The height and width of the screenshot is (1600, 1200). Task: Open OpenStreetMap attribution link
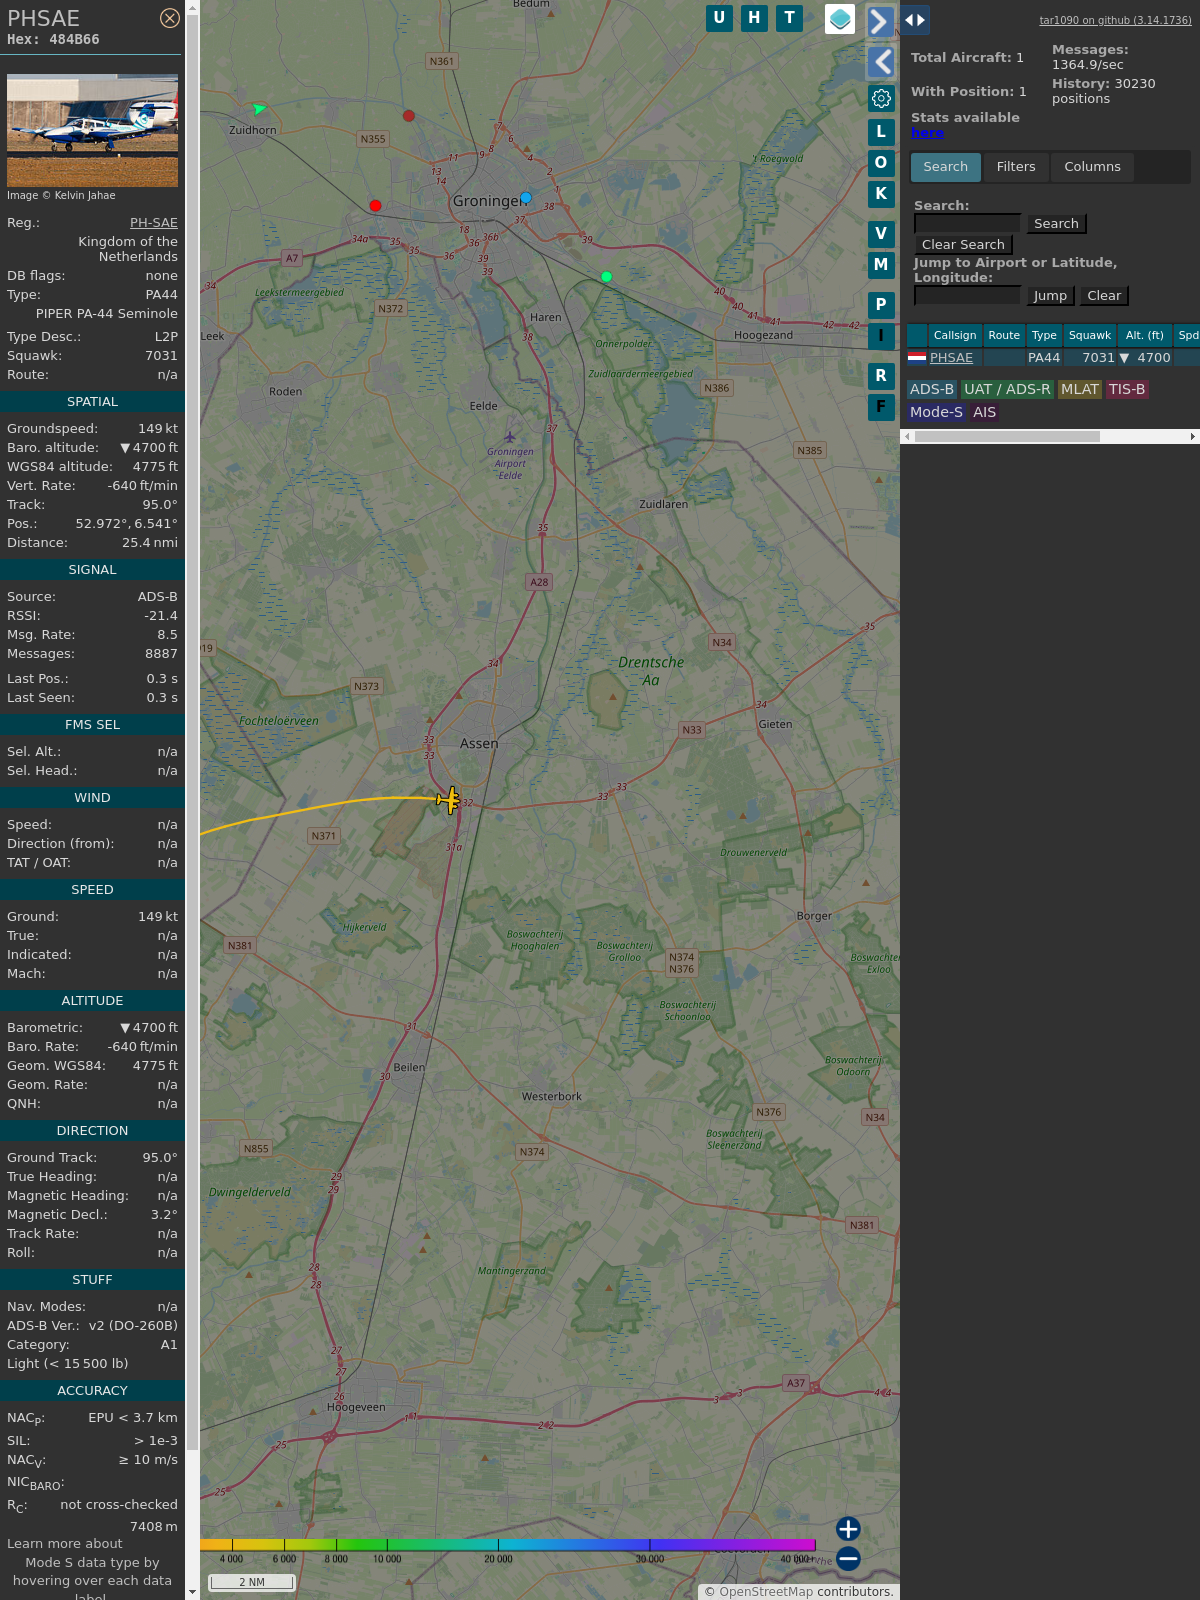point(765,1592)
